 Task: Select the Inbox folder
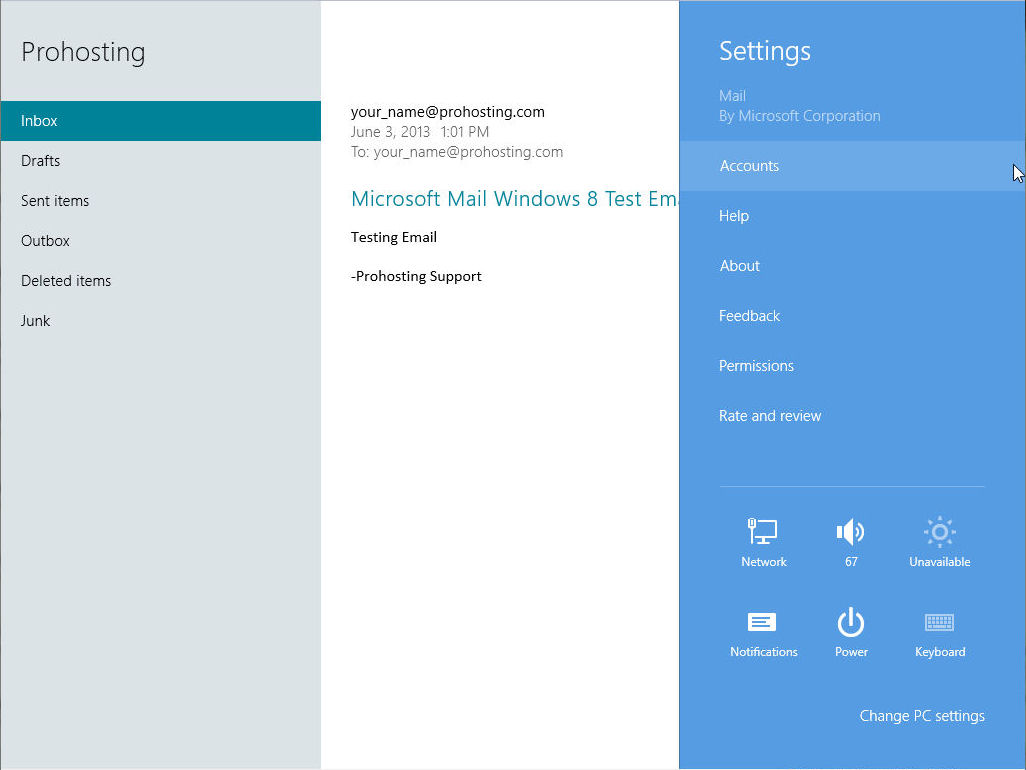pos(160,121)
